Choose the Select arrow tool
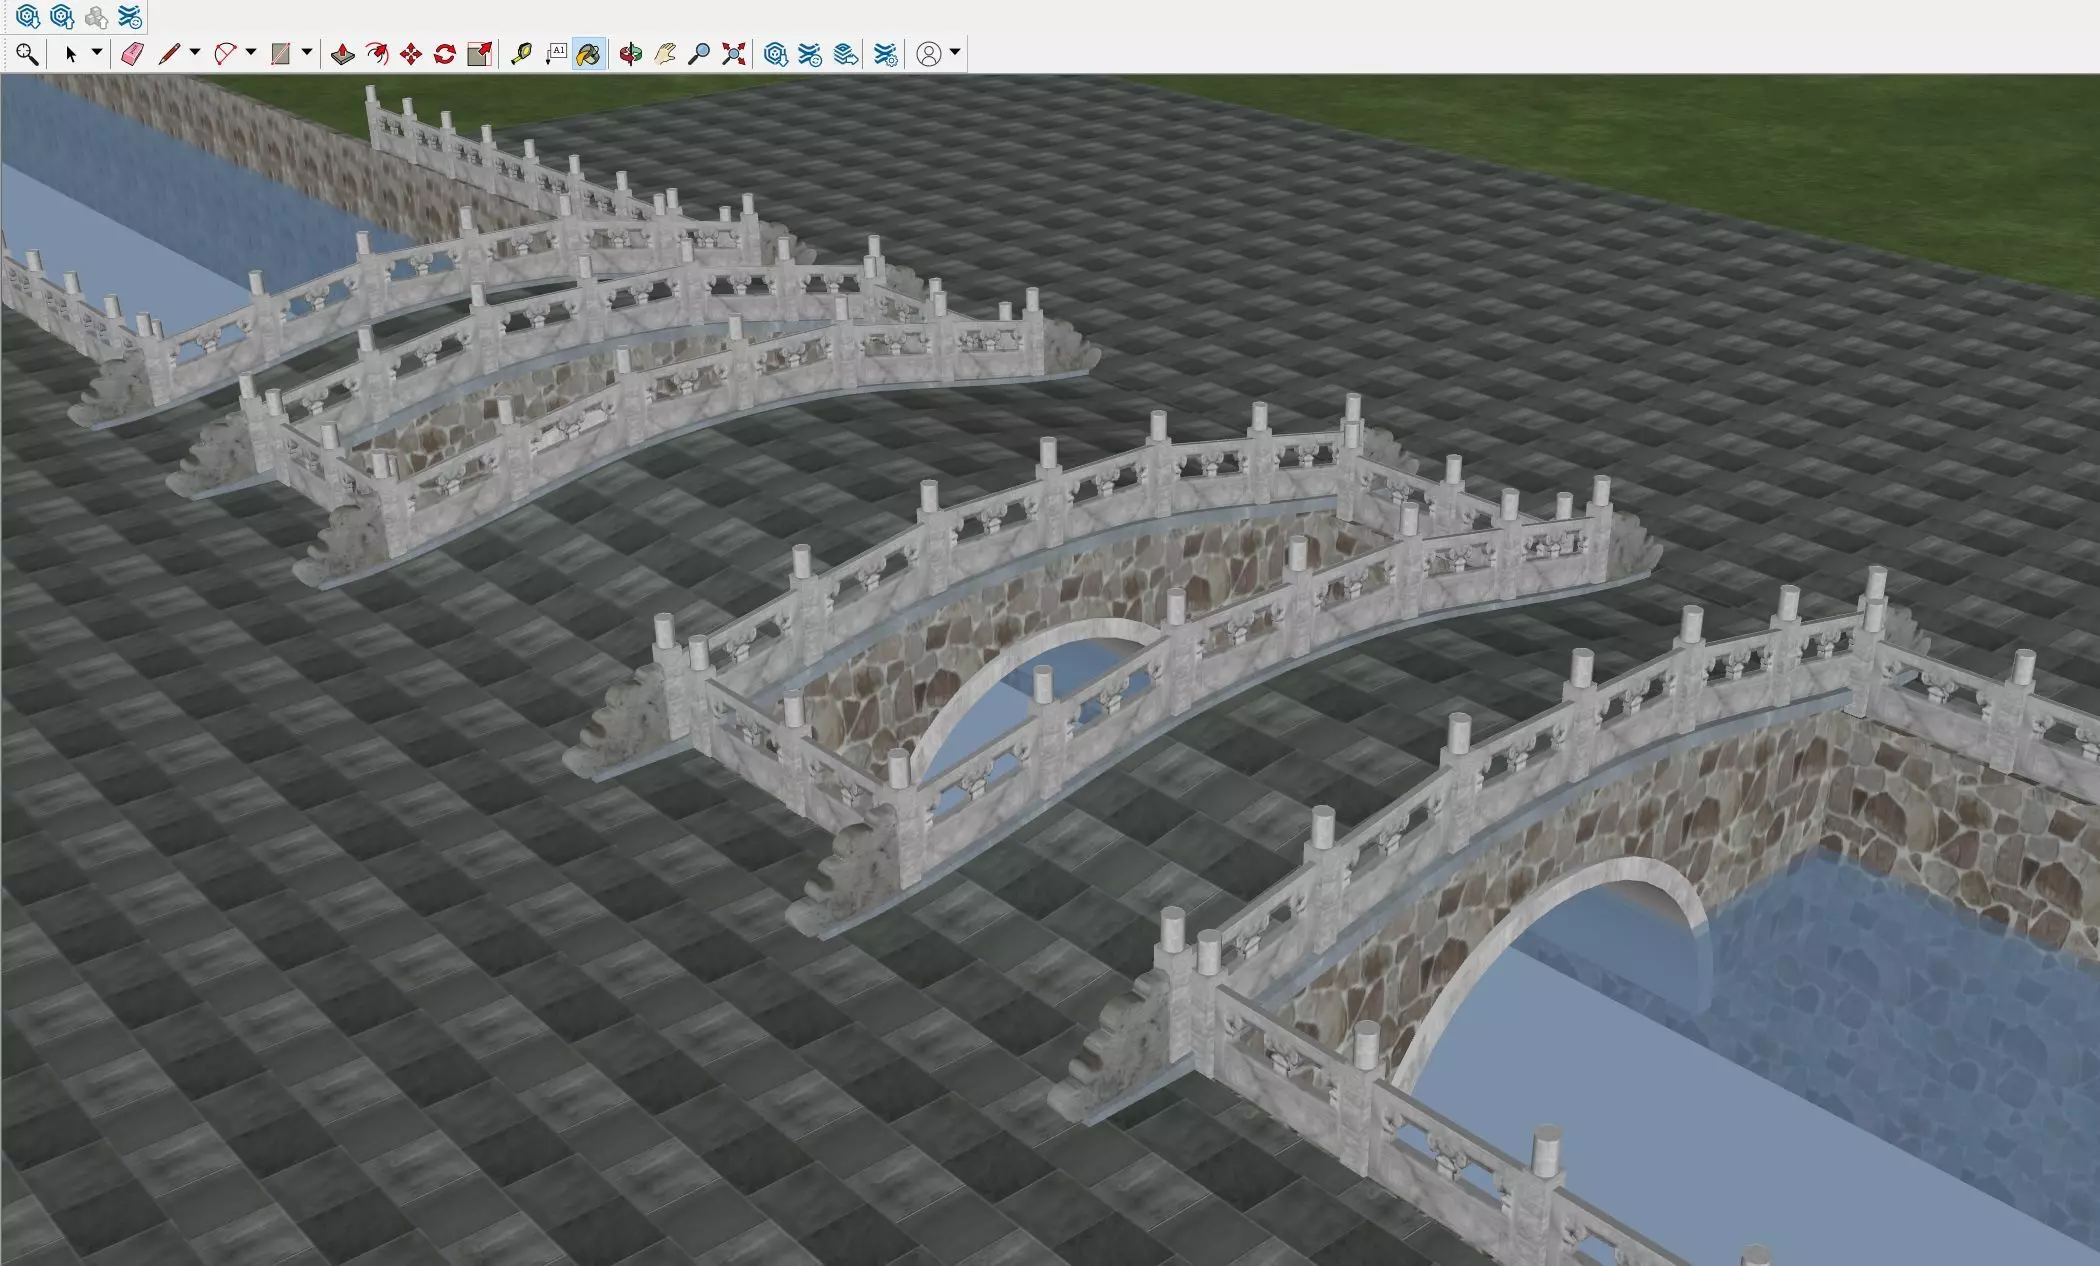 pos(71,54)
